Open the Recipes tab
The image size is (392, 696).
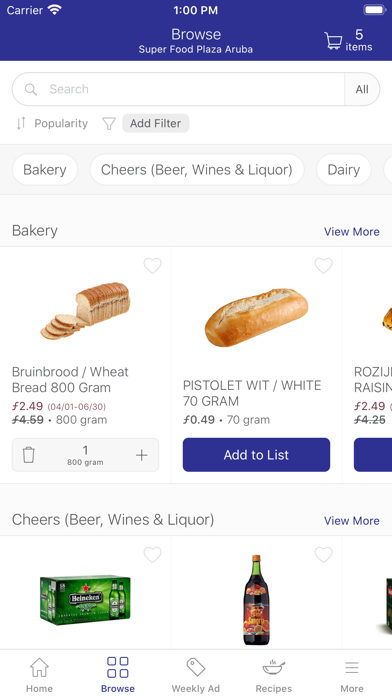[274, 675]
